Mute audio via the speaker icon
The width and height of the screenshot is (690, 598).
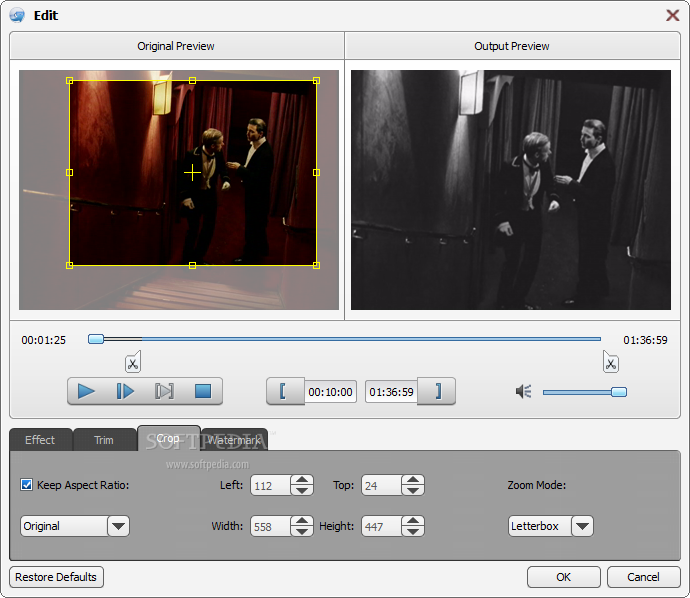524,391
